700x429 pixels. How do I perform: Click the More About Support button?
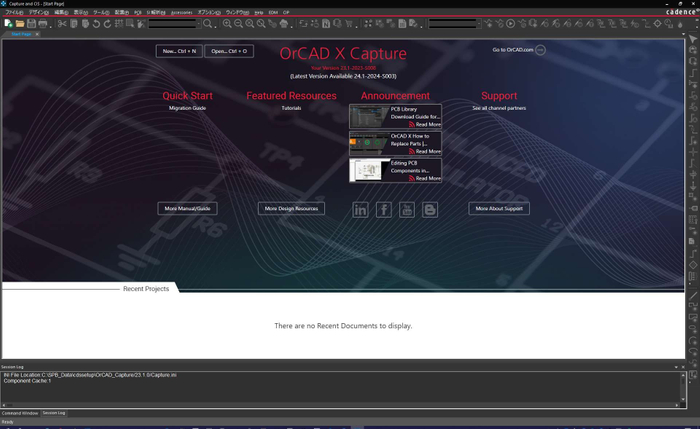click(499, 209)
